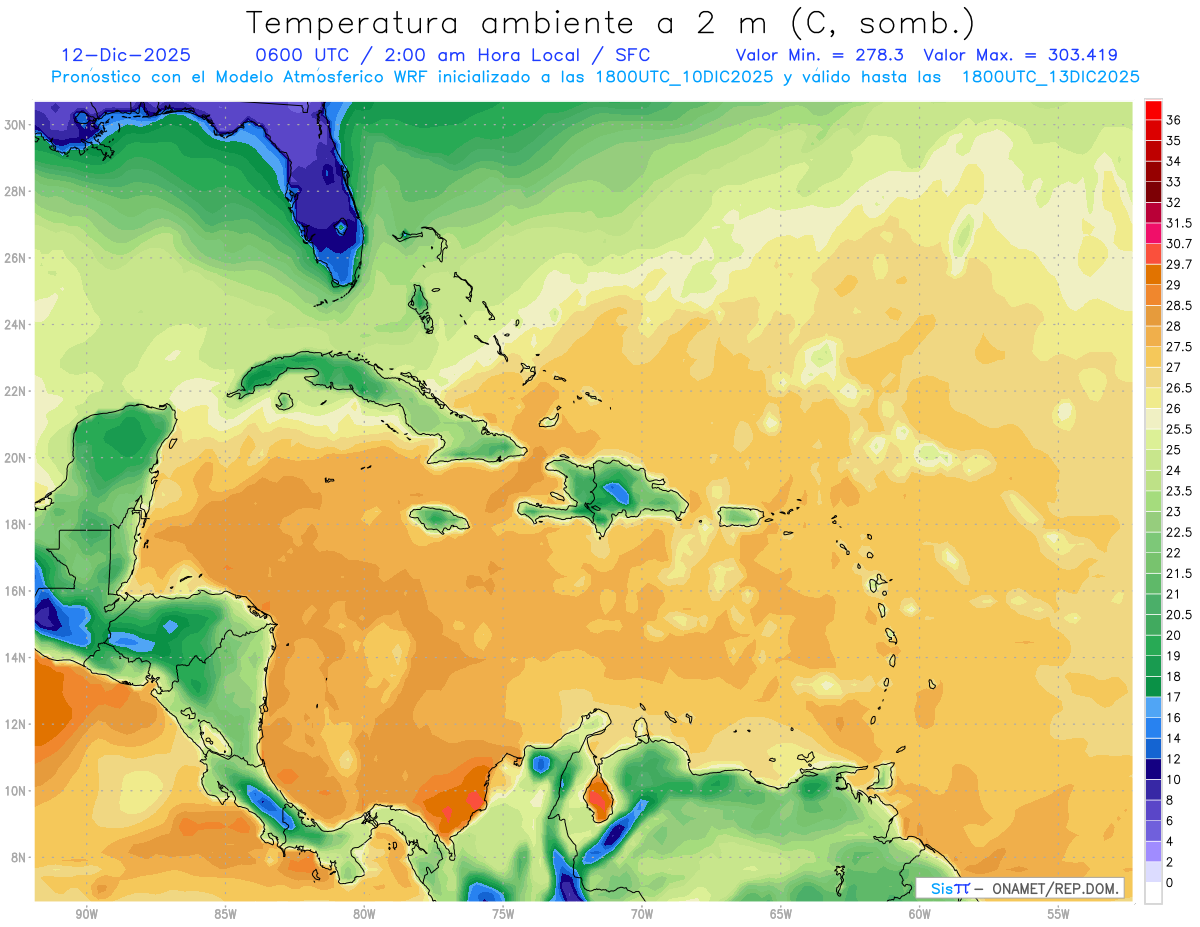Click the color scale value "6"
The height and width of the screenshot is (927, 1200).
[1170, 821]
